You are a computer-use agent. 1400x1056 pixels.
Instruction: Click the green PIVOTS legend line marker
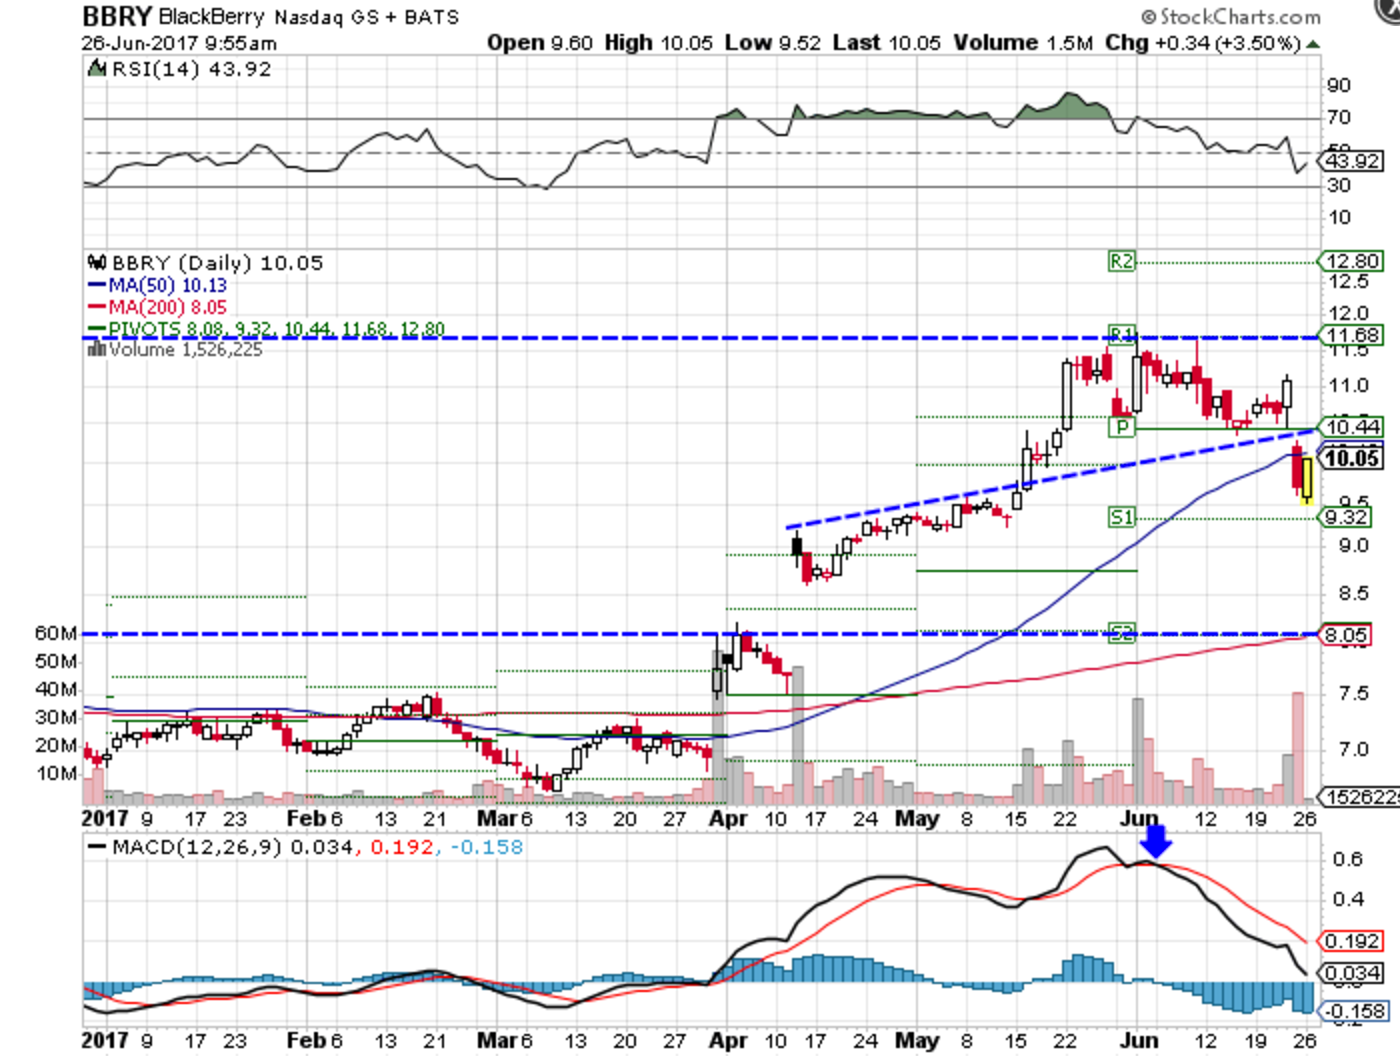click(x=97, y=328)
